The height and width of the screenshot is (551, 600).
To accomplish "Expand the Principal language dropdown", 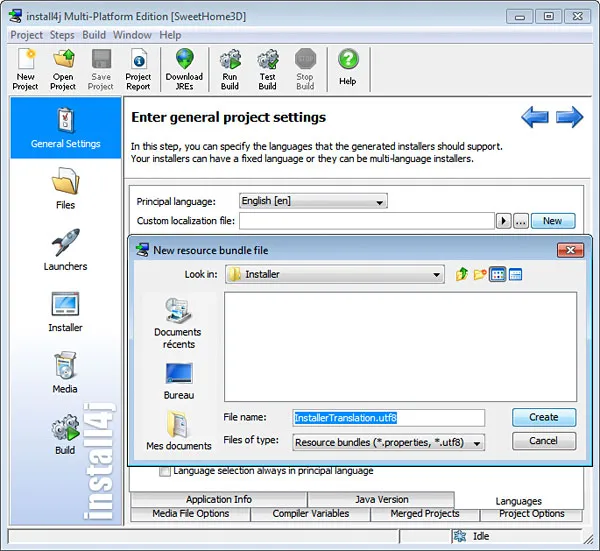I will coord(379,202).
